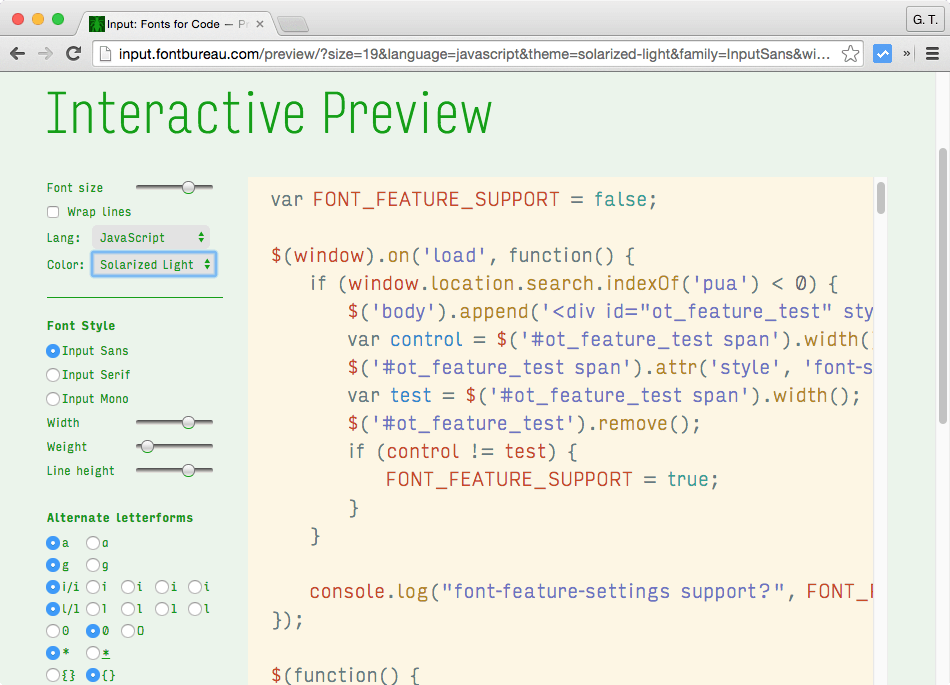Viewport: 950px width, 685px height.
Task: Choose the alternate single-story 'a' letterform
Action: (x=93, y=543)
